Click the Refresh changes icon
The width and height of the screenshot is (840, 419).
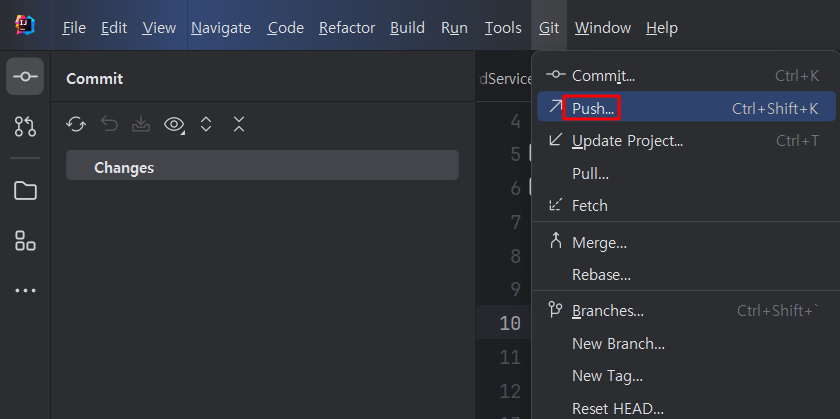coord(76,125)
